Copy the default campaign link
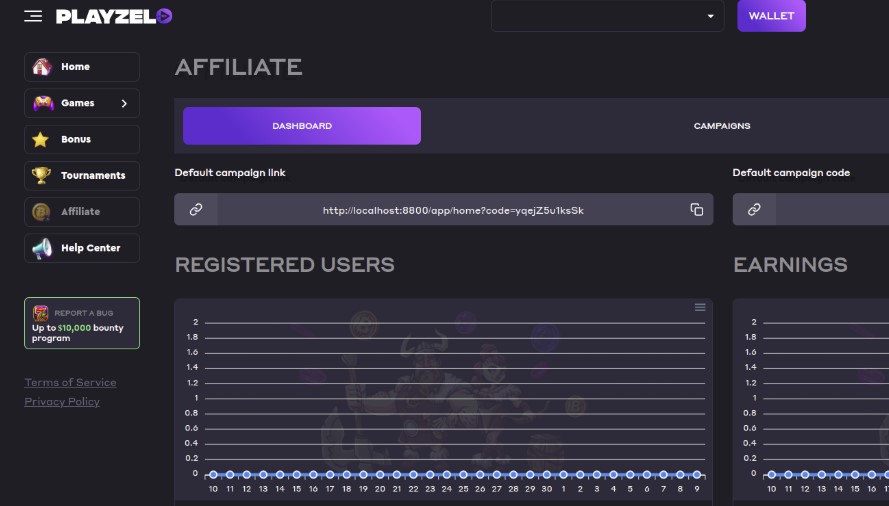The height and width of the screenshot is (506, 889). (x=697, y=209)
